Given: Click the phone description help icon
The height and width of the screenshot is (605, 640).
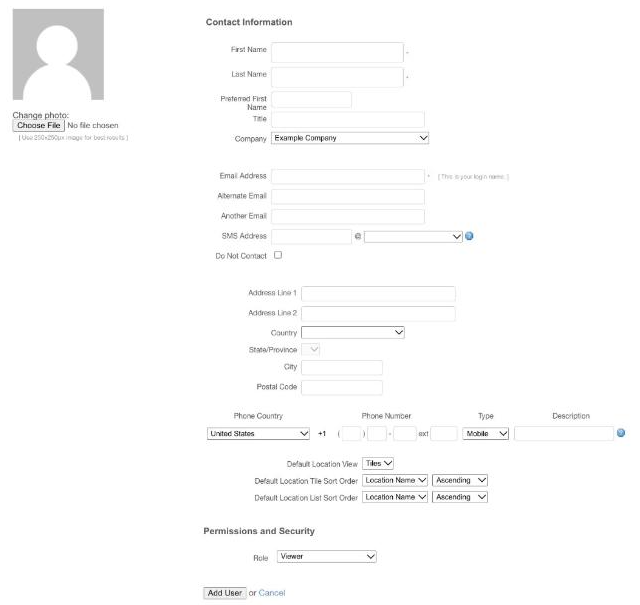Looking at the screenshot, I should [621, 433].
